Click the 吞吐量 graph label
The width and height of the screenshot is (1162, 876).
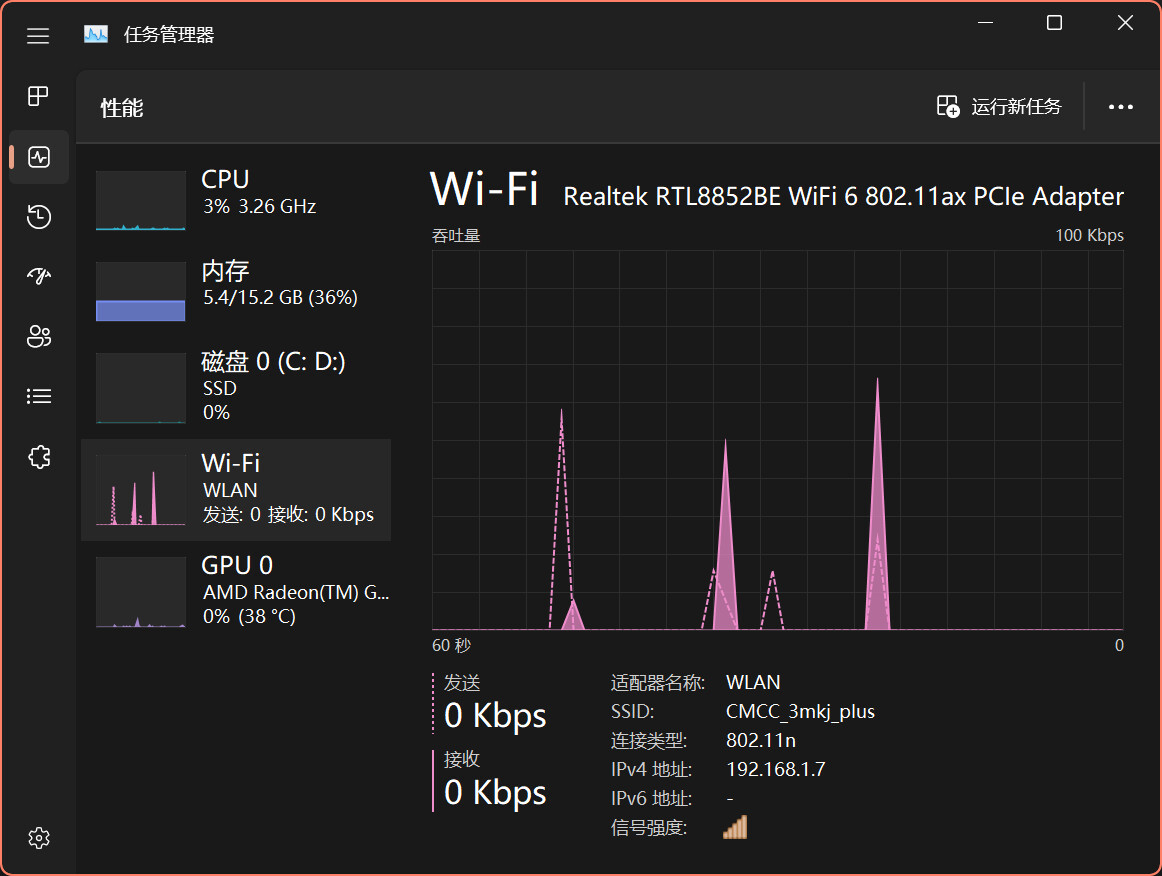(x=456, y=236)
